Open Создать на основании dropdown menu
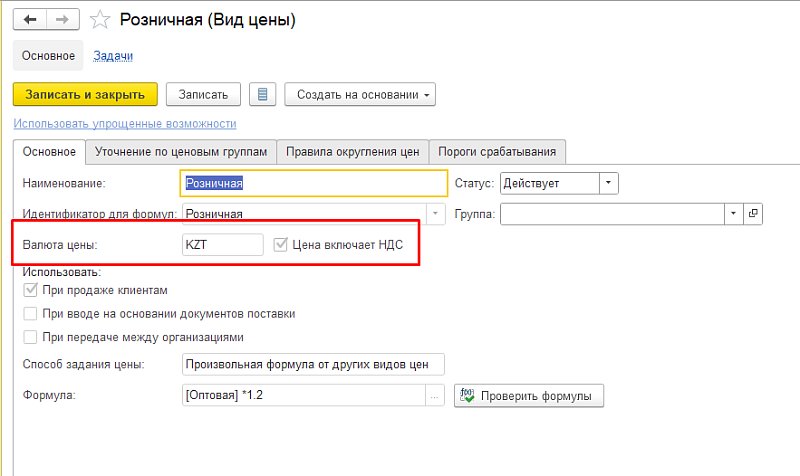800x476 pixels. (x=361, y=95)
